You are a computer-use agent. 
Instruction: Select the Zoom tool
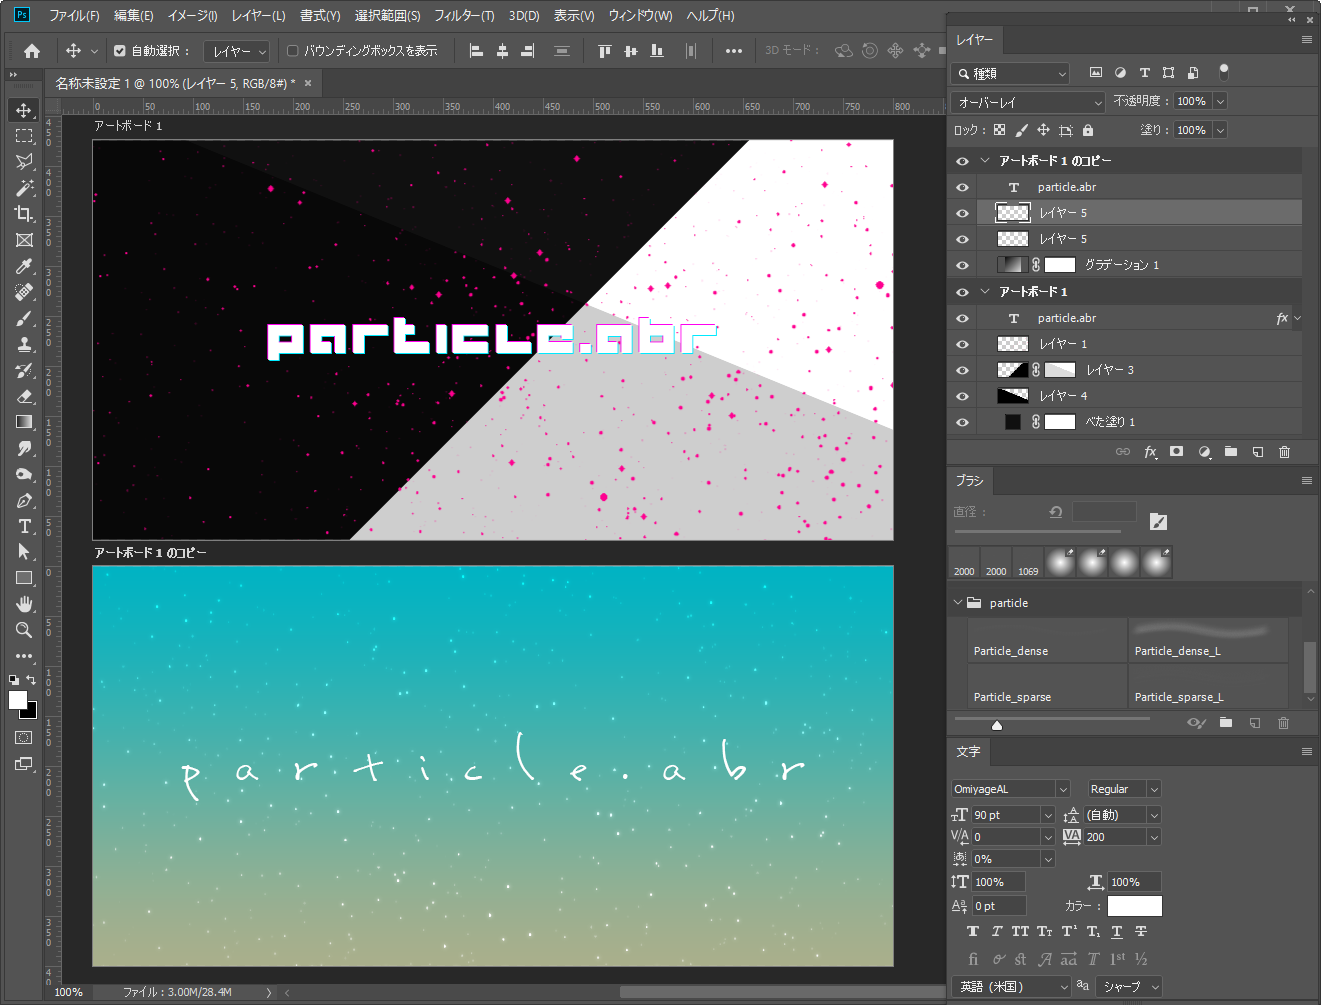click(x=24, y=630)
